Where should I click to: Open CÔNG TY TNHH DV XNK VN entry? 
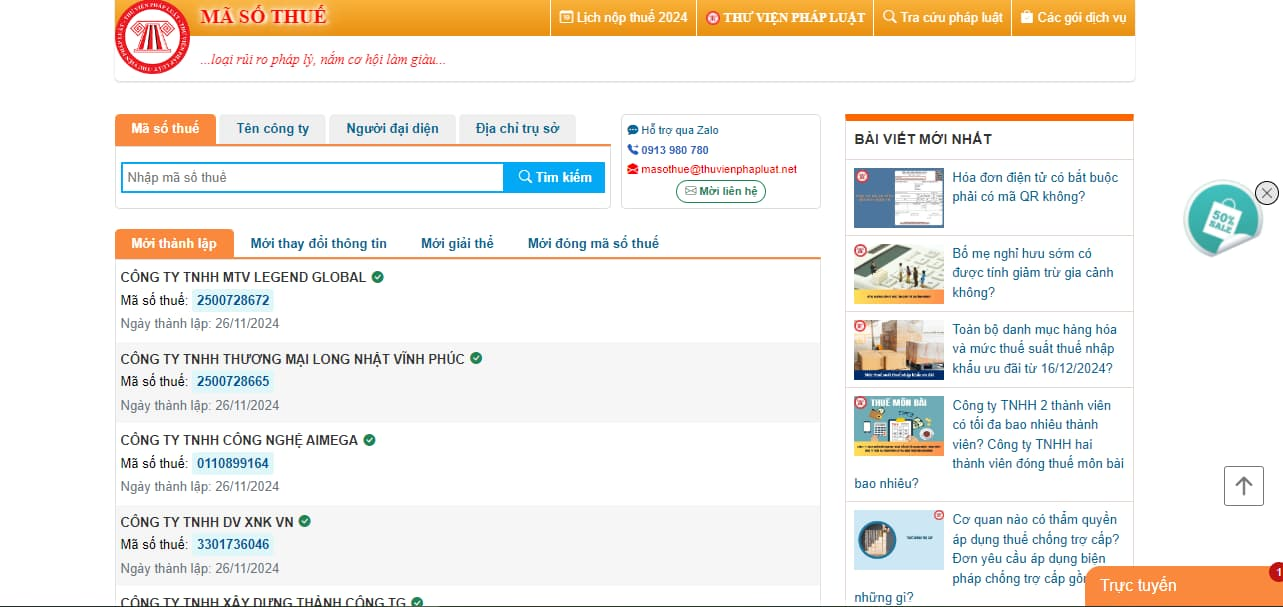[x=207, y=521]
